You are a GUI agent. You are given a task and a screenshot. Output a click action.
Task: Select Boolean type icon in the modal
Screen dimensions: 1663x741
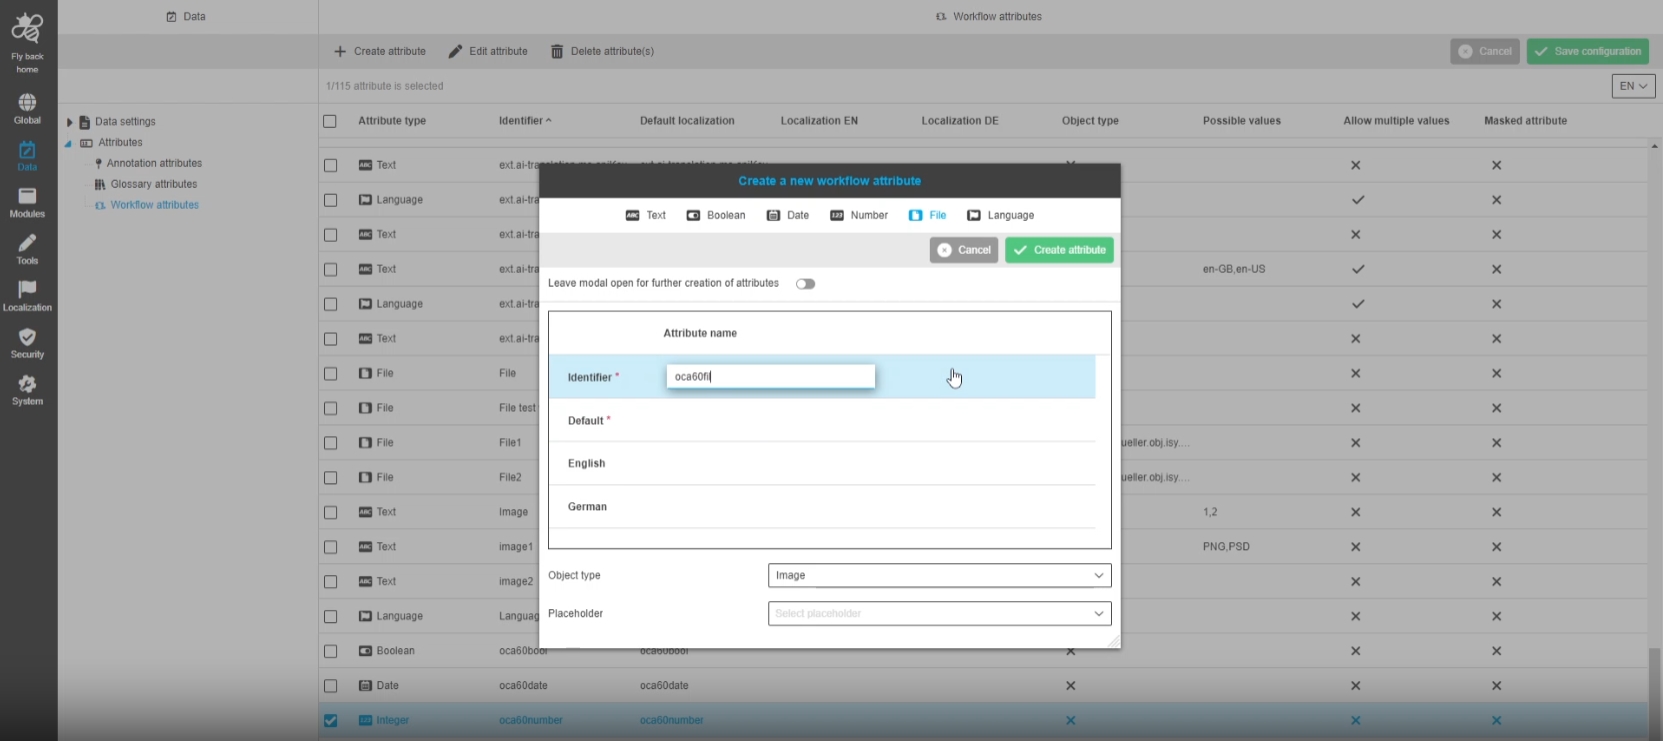point(693,215)
